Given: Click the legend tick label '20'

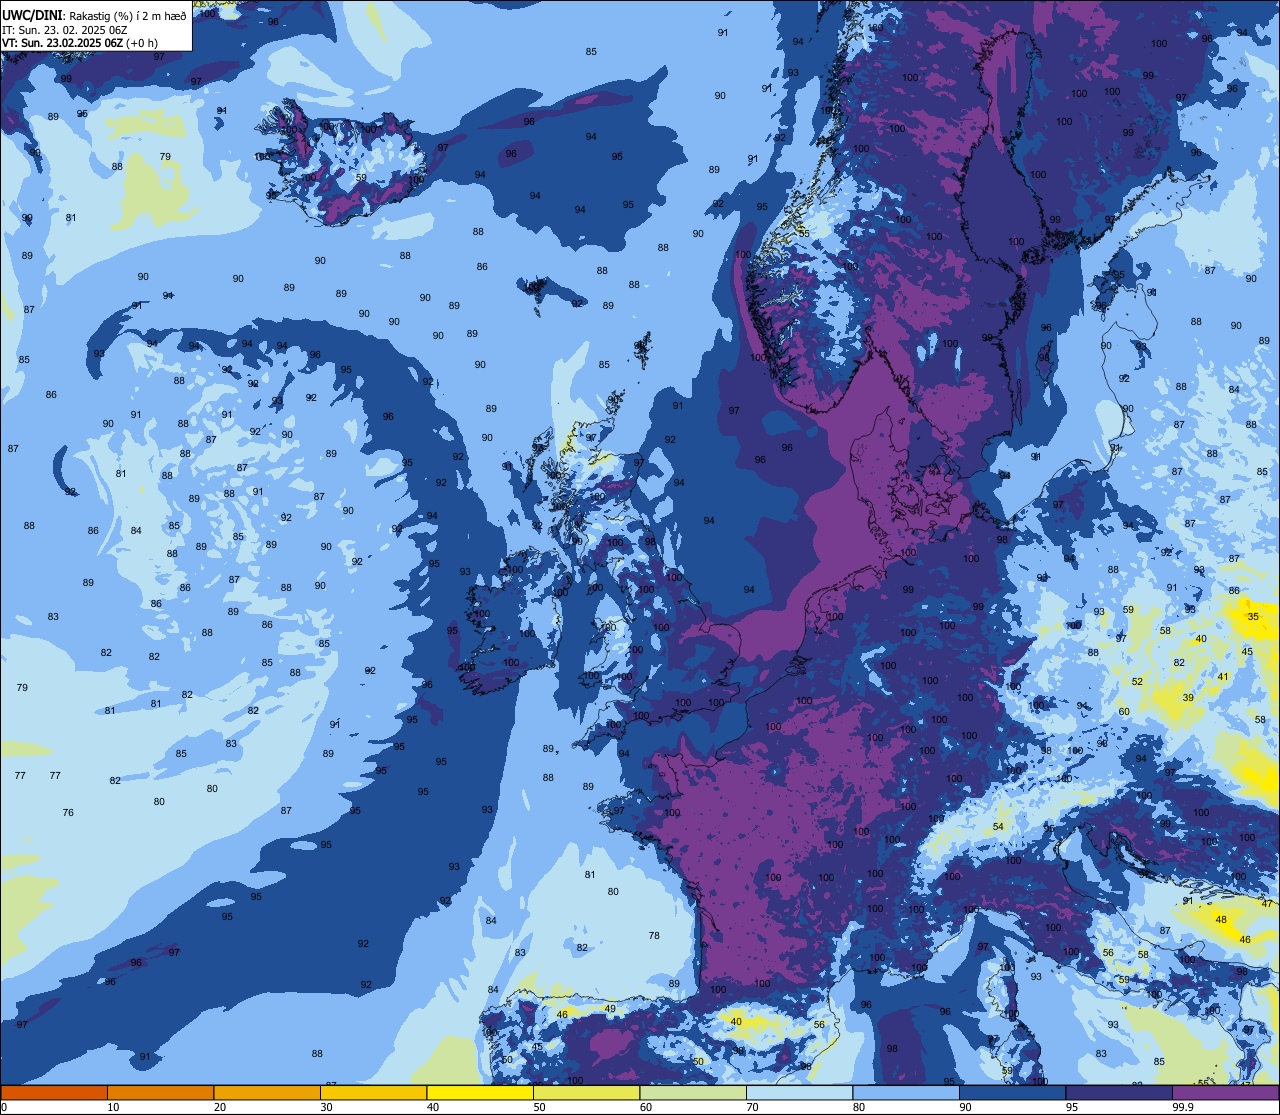Looking at the screenshot, I should pyautogui.click(x=220, y=1107).
